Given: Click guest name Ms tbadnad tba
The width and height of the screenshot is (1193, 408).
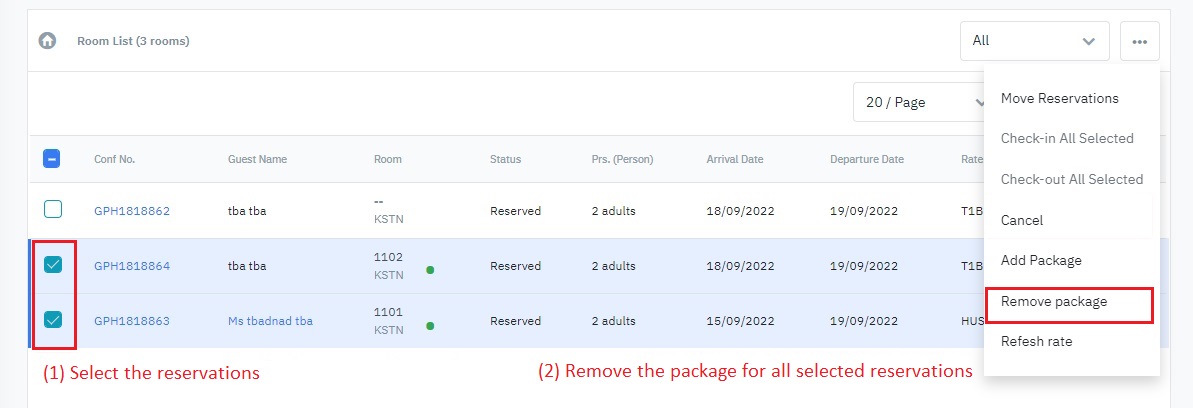Looking at the screenshot, I should (270, 321).
